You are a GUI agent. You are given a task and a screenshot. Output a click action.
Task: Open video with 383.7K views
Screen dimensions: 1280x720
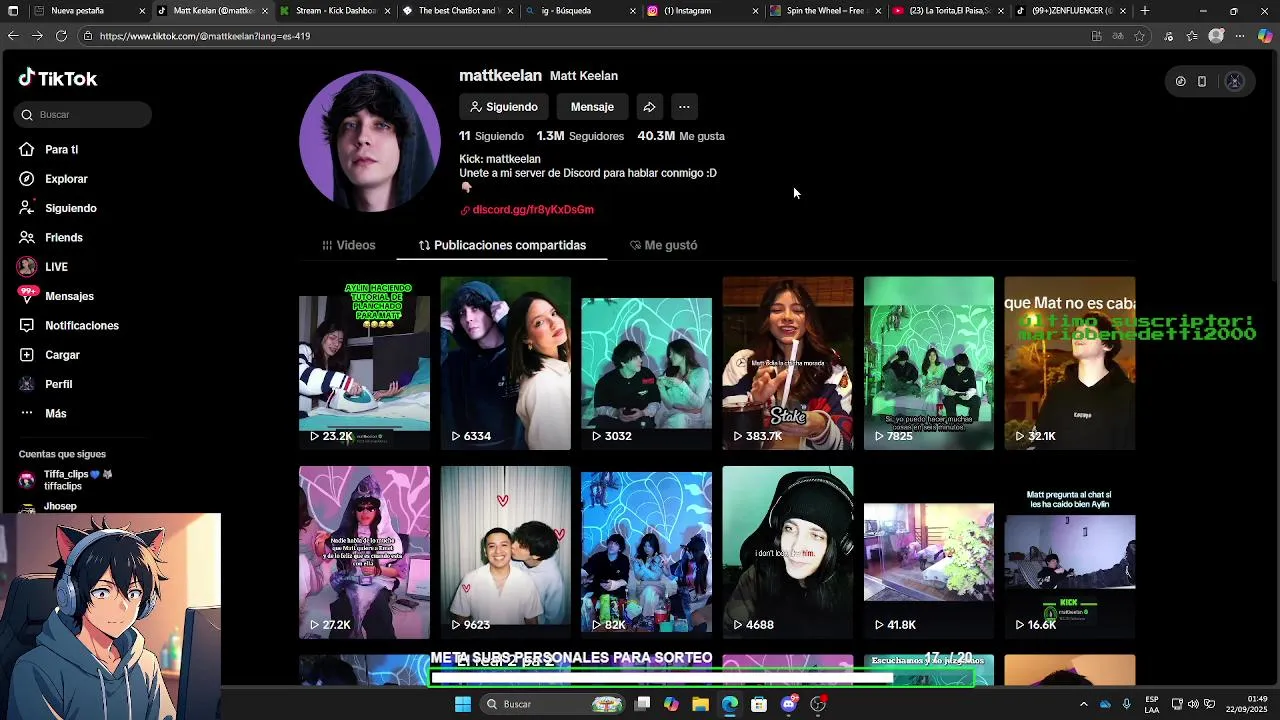coord(788,363)
